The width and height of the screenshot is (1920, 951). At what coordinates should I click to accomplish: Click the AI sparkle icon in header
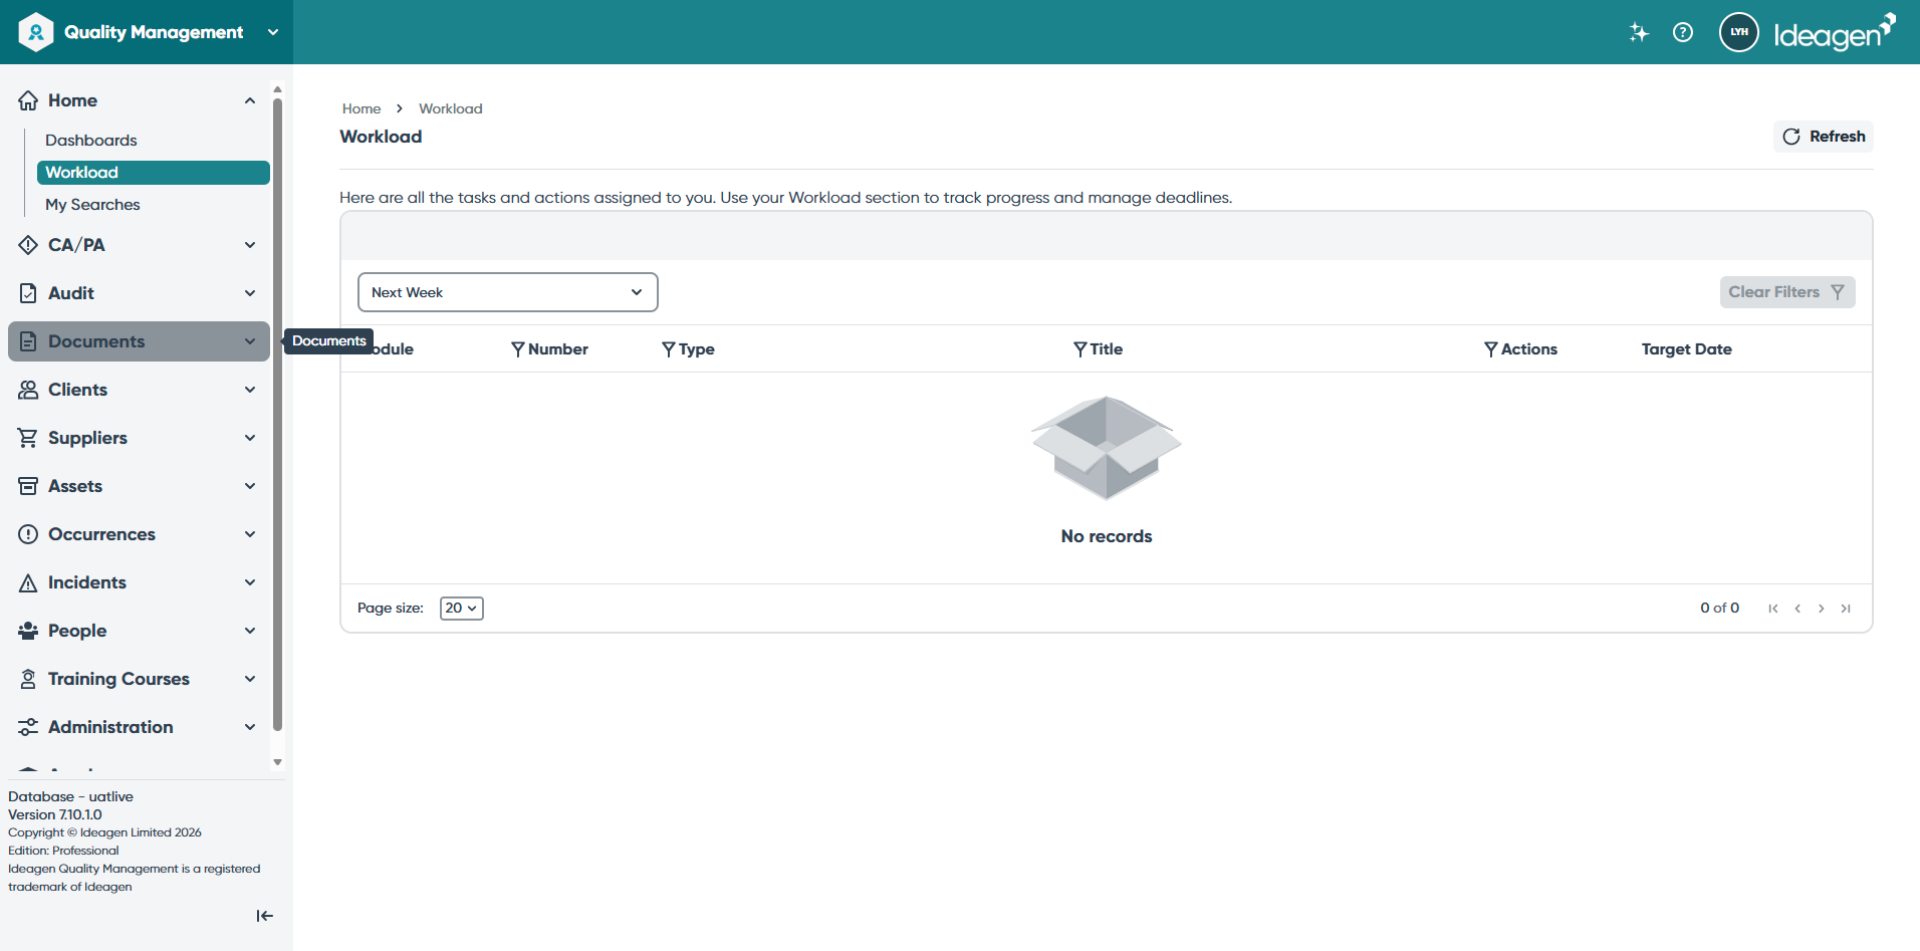1638,32
